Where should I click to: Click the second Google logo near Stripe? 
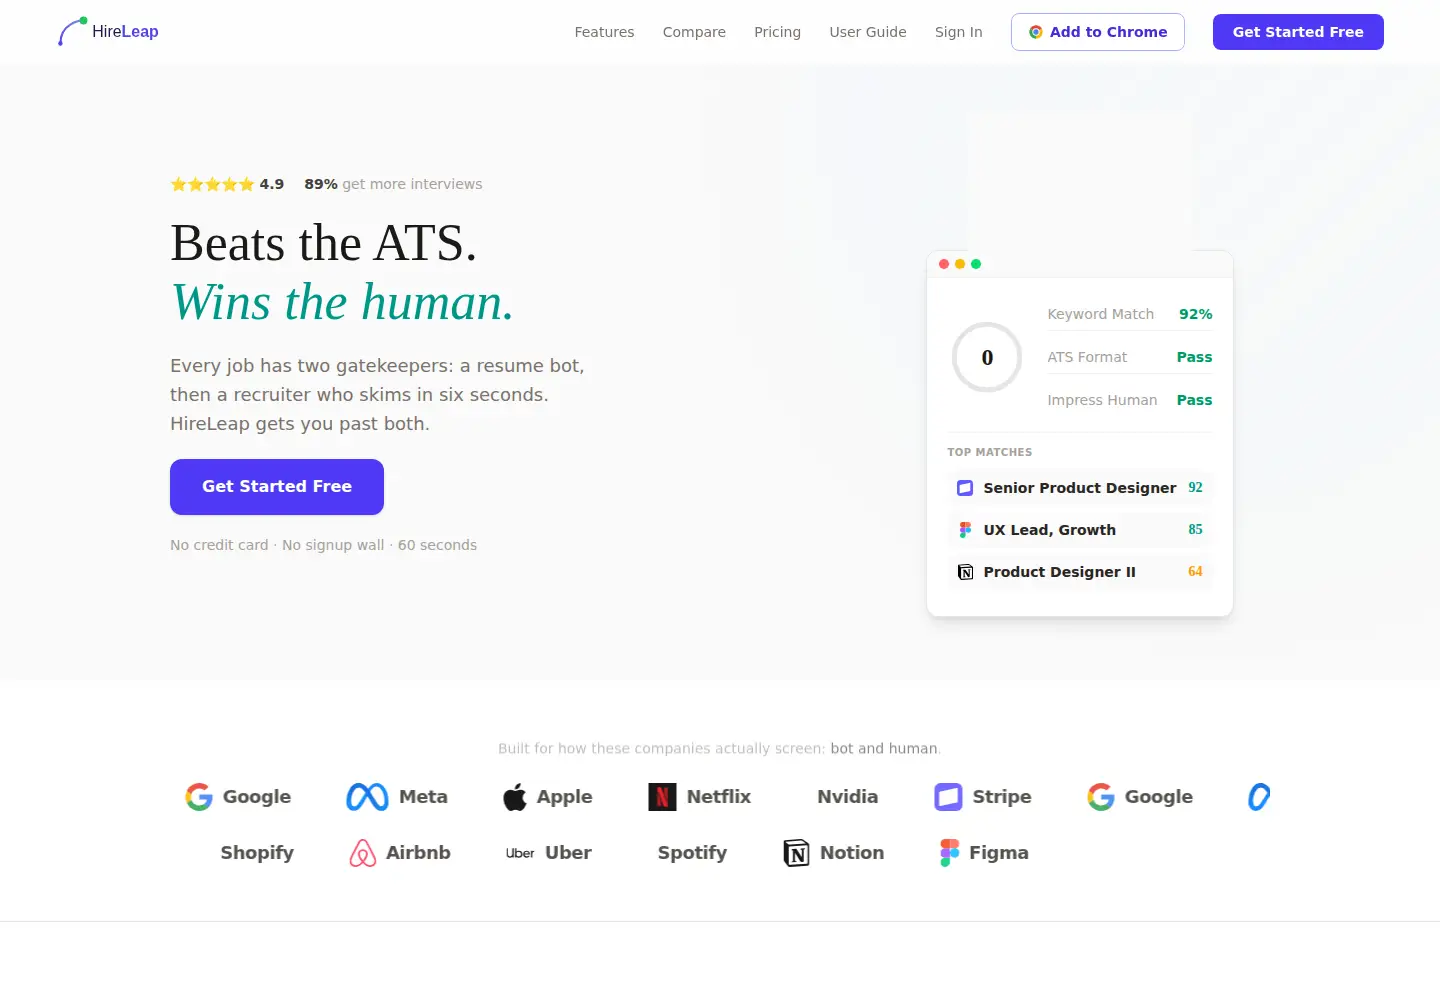[1101, 797]
